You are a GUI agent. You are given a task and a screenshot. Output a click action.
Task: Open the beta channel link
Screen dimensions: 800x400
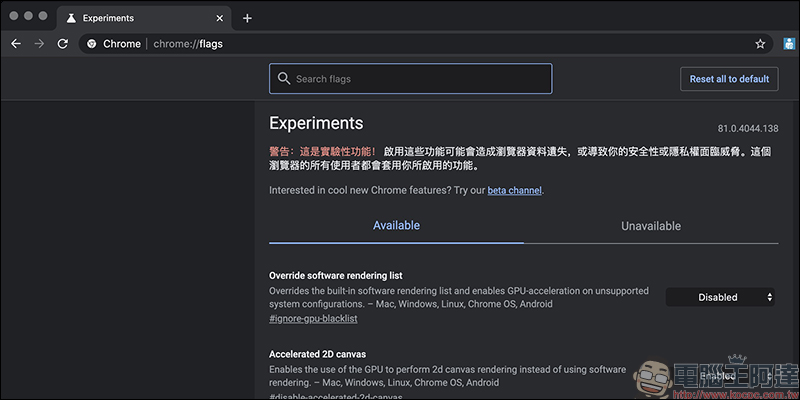(515, 190)
